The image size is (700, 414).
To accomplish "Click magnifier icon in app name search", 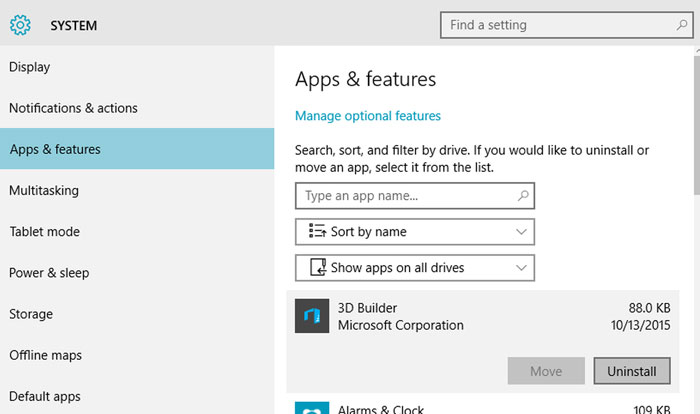I will (523, 196).
